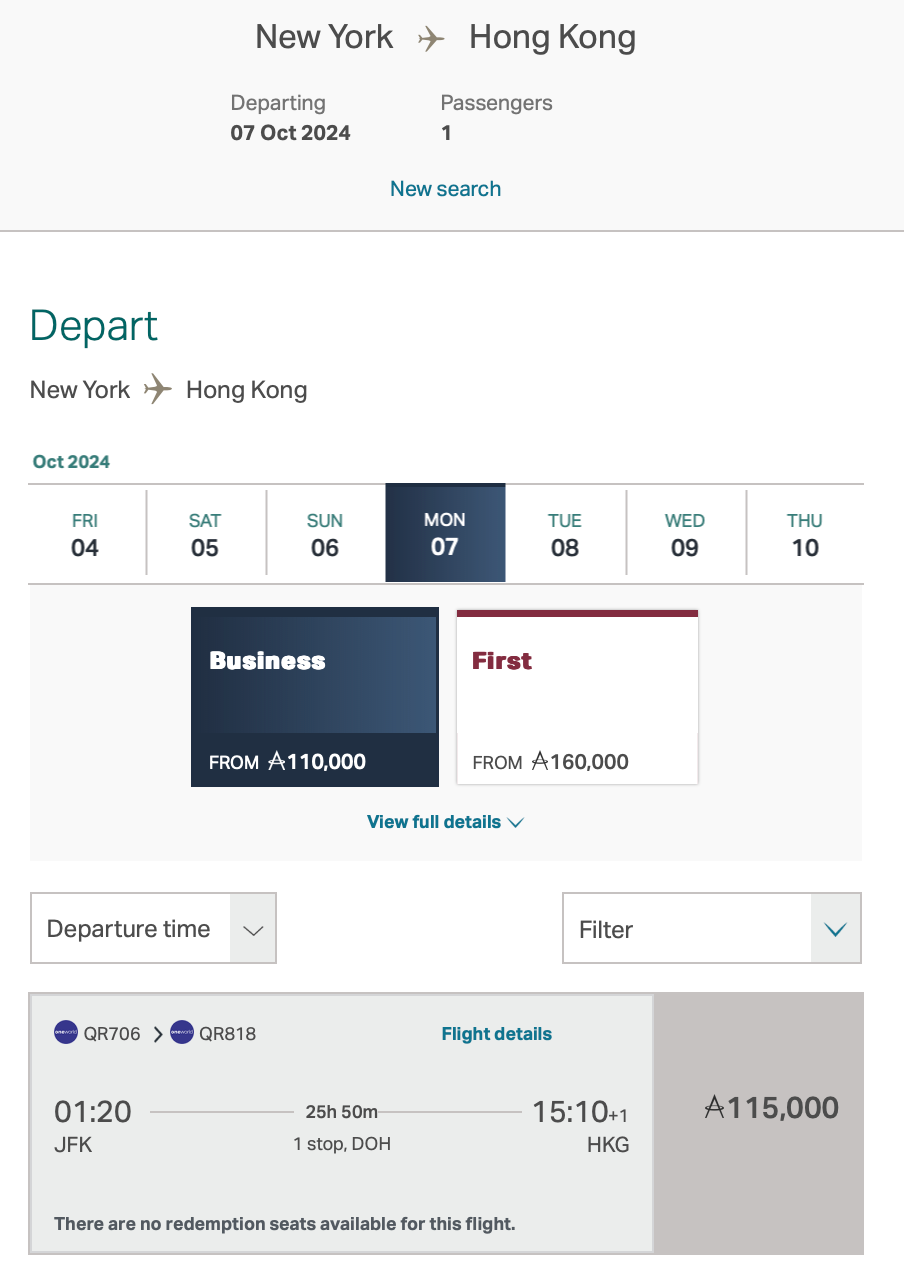Open the Filter options dropdown
Screen dimensions: 904x1268
[711, 928]
